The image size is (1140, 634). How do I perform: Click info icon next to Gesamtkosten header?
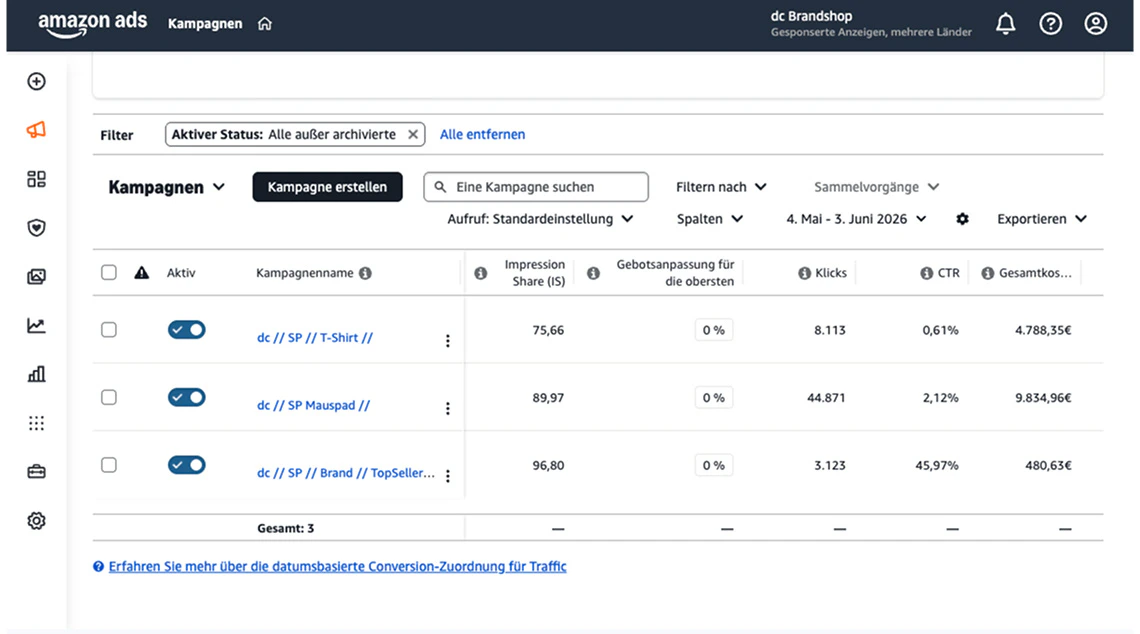(x=987, y=273)
